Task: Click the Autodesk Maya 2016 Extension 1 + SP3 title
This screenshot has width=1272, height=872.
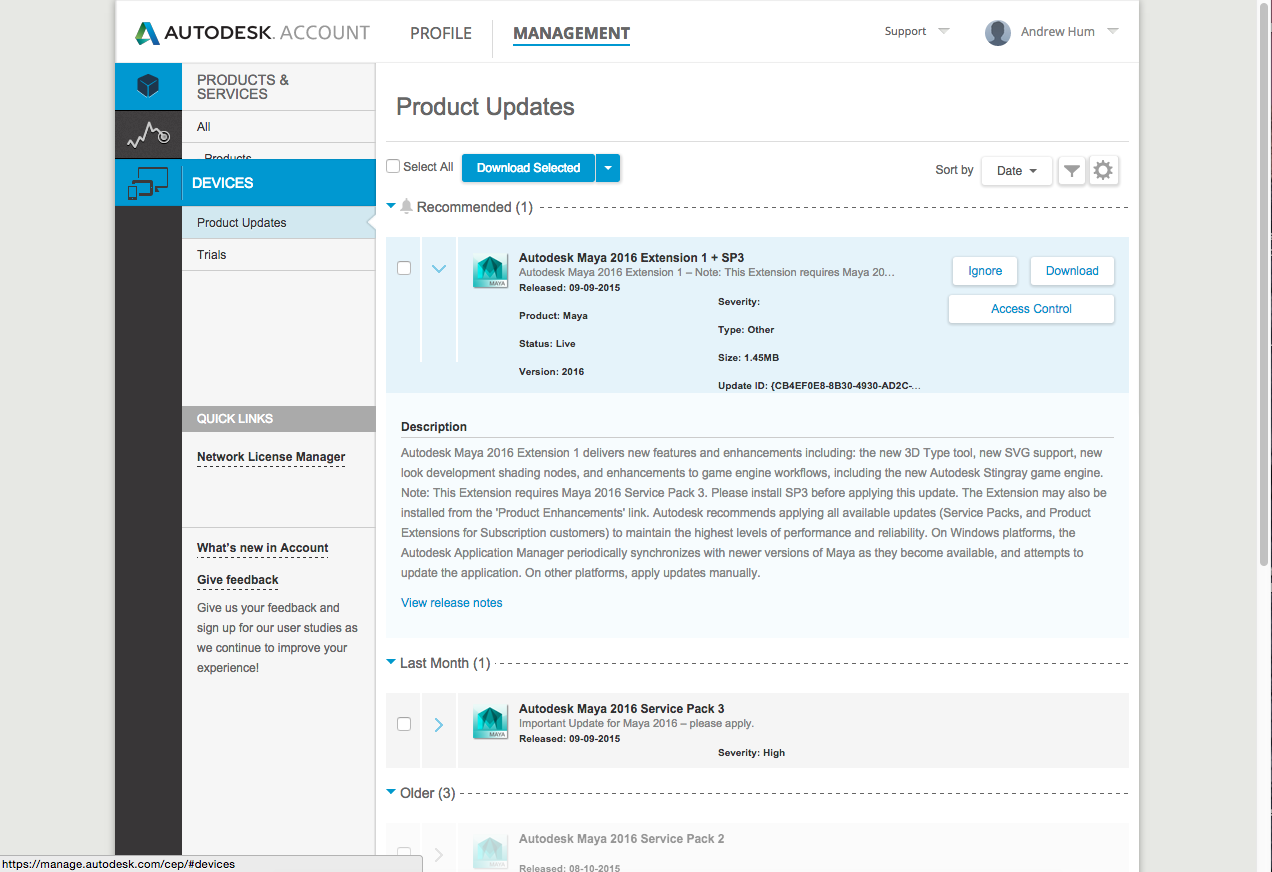Action: click(x=631, y=258)
